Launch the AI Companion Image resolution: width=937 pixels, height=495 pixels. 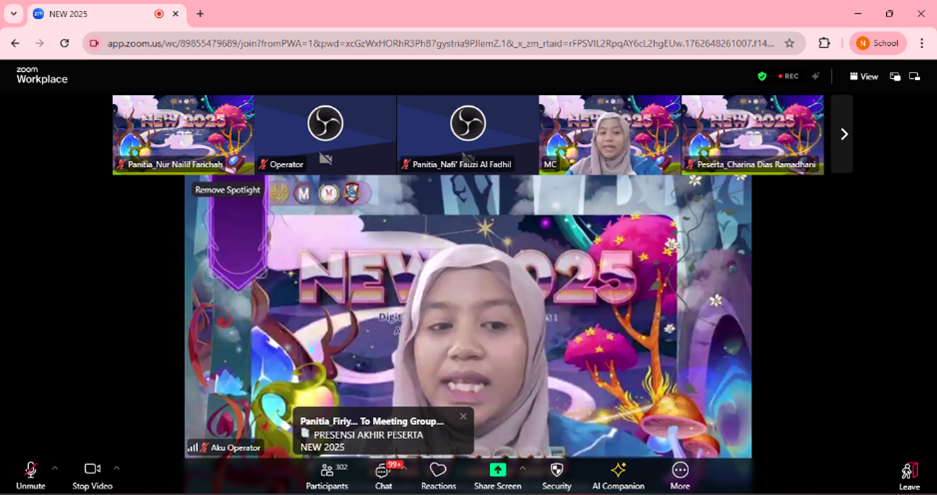click(618, 475)
